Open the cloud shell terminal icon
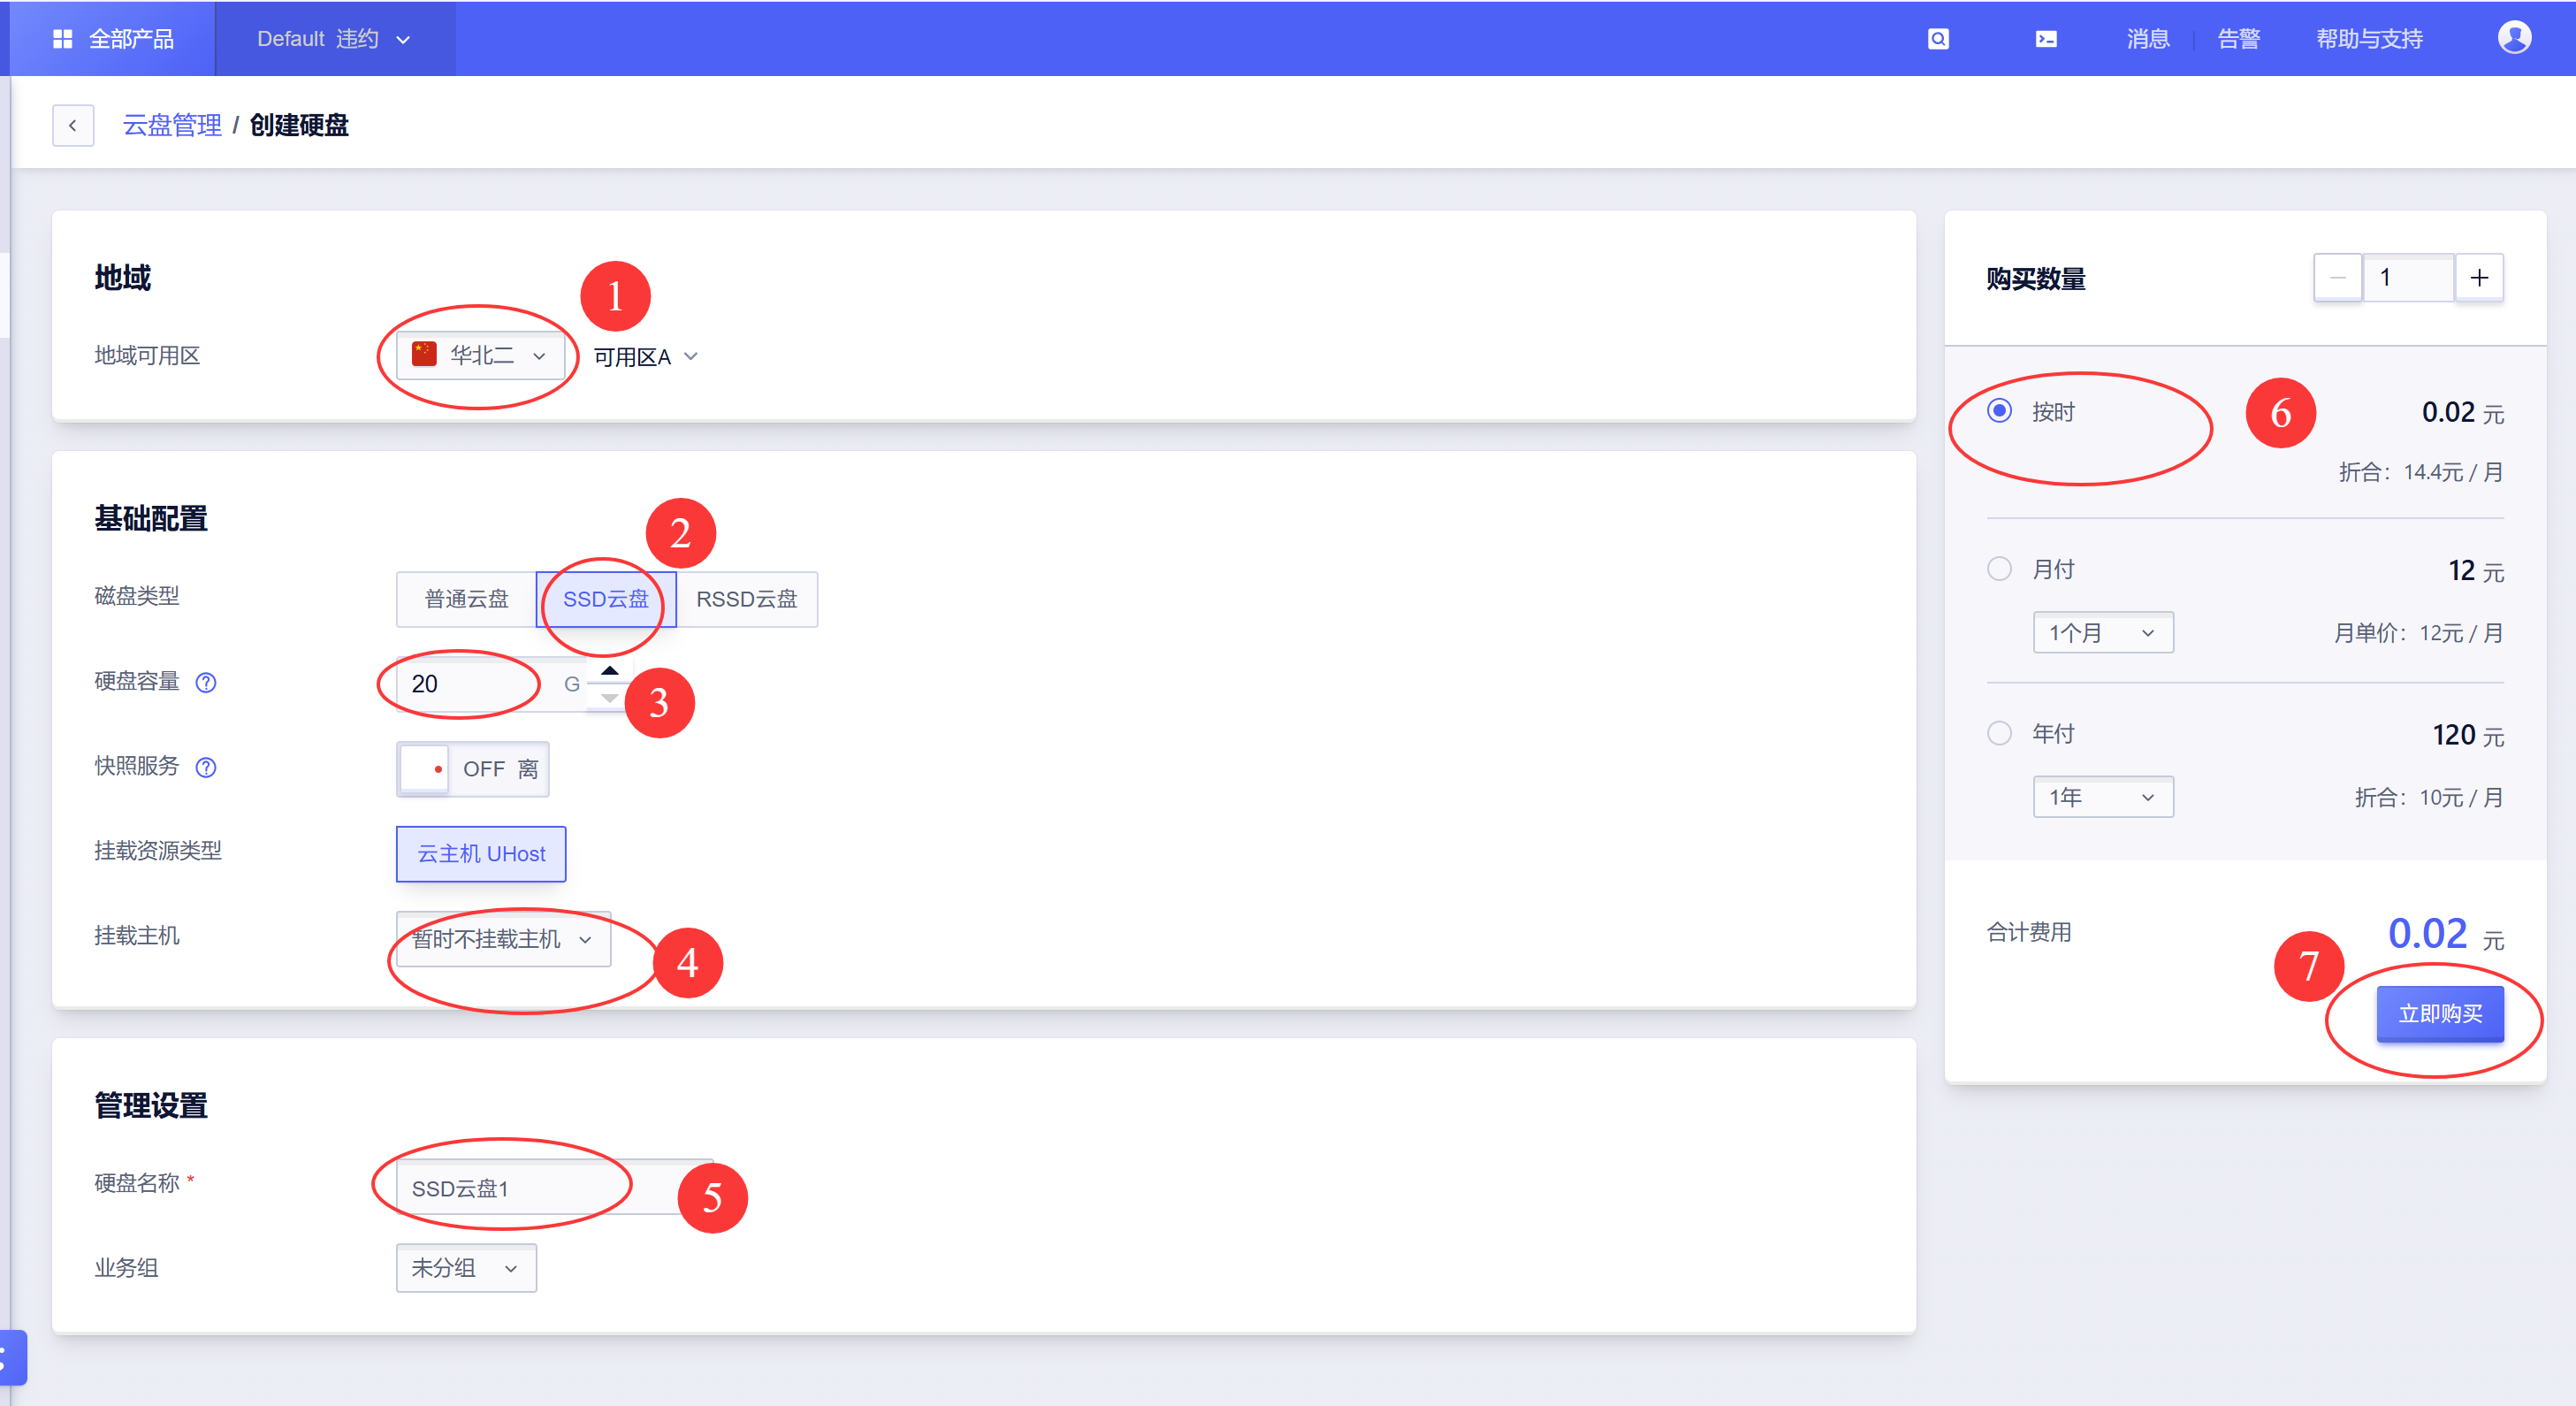 [2046, 39]
